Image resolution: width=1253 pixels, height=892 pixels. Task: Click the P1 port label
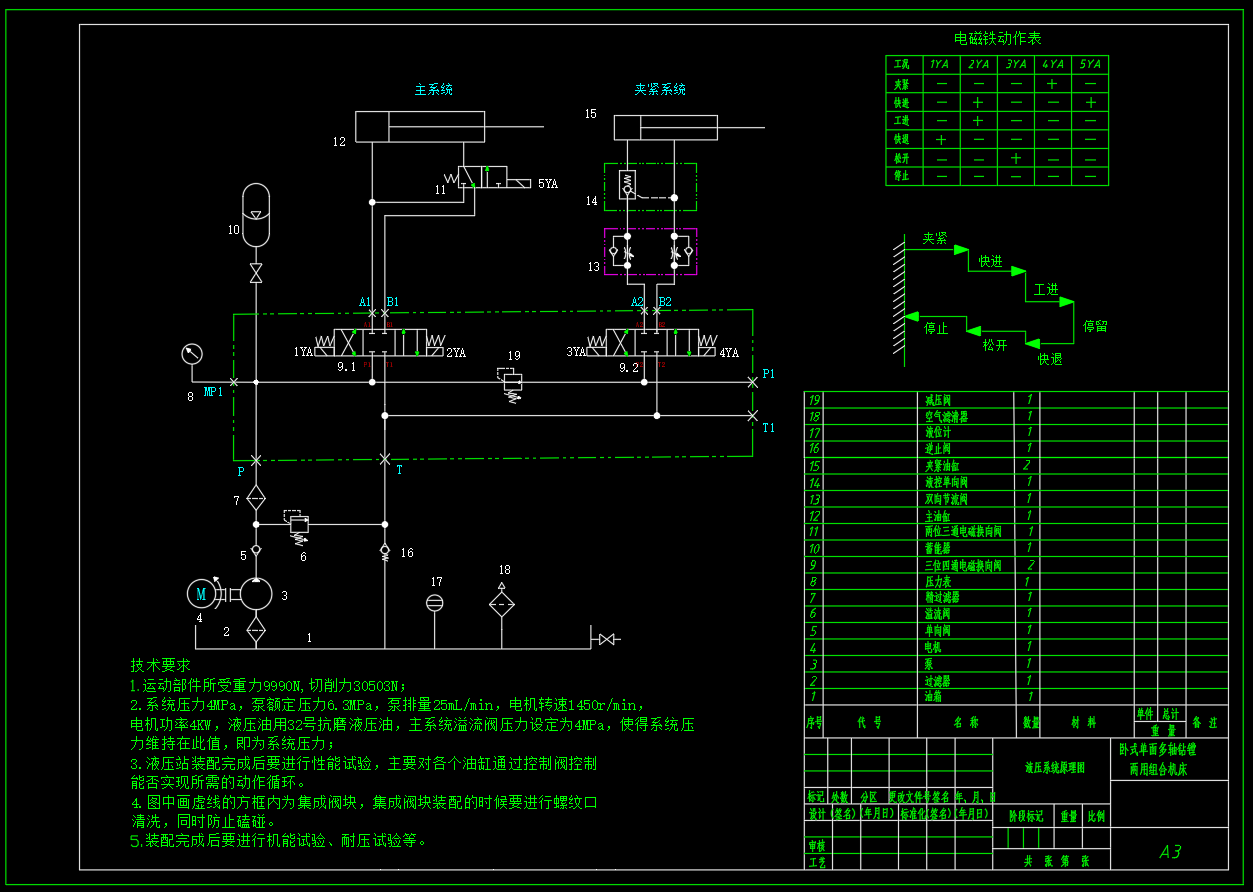768,373
